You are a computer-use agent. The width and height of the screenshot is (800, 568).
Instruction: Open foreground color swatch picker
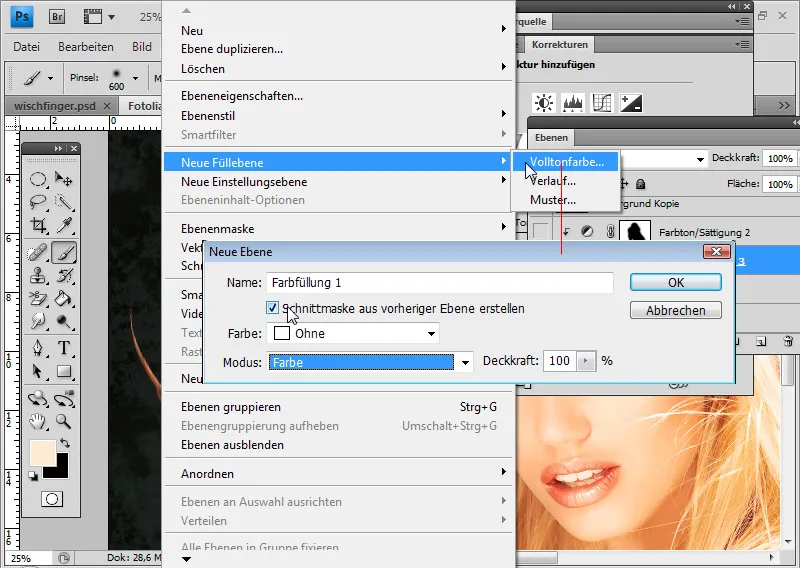pyautogui.click(x=41, y=453)
